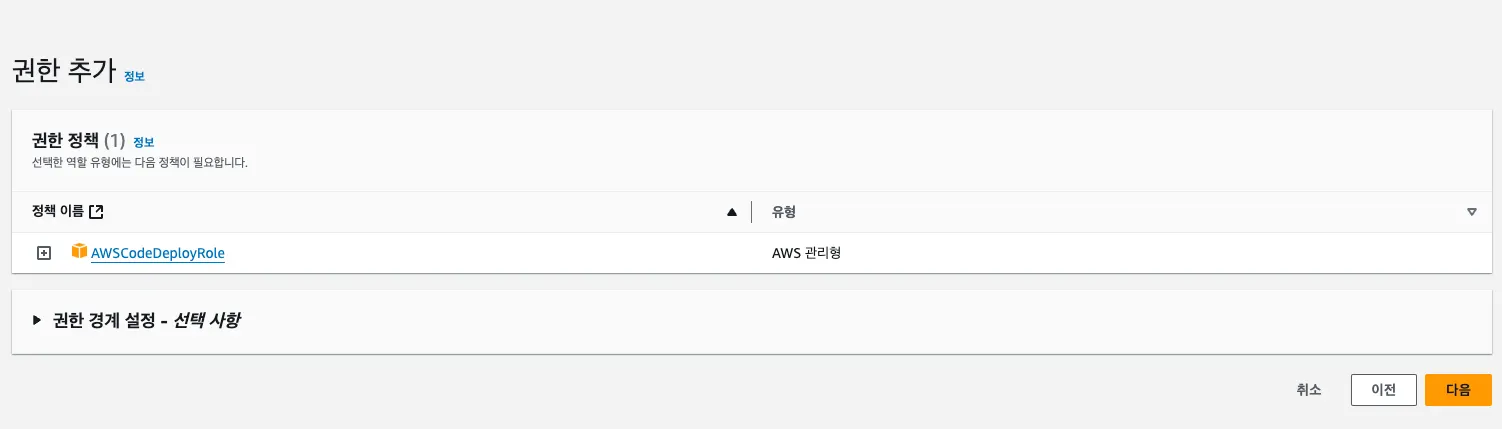
Task: Open 정보 link next to 권한 추가 heading
Action: [134, 76]
